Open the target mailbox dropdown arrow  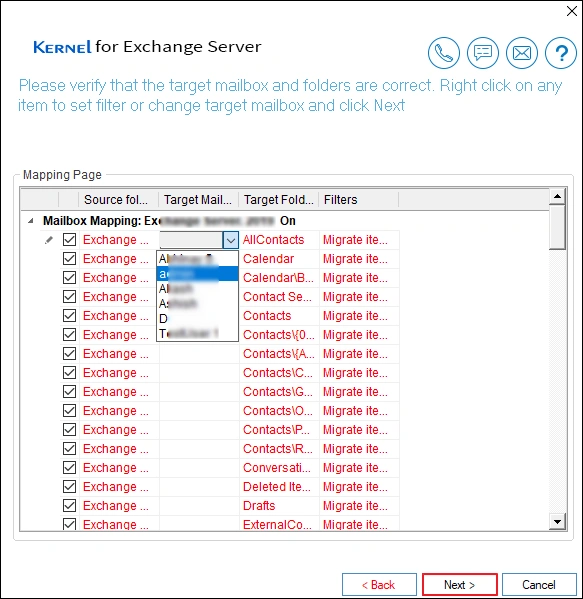pos(230,240)
